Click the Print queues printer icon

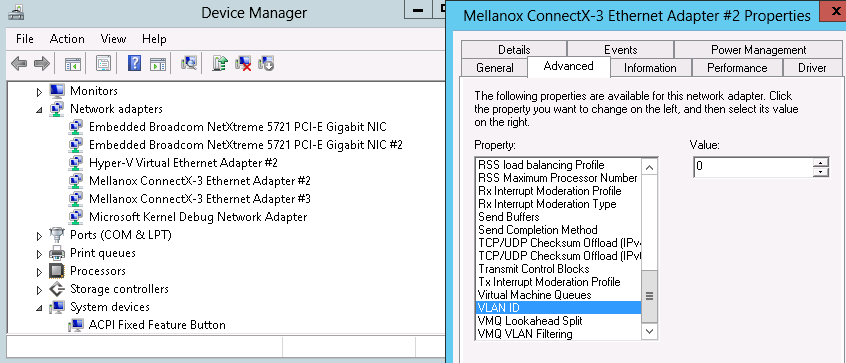tap(57, 253)
